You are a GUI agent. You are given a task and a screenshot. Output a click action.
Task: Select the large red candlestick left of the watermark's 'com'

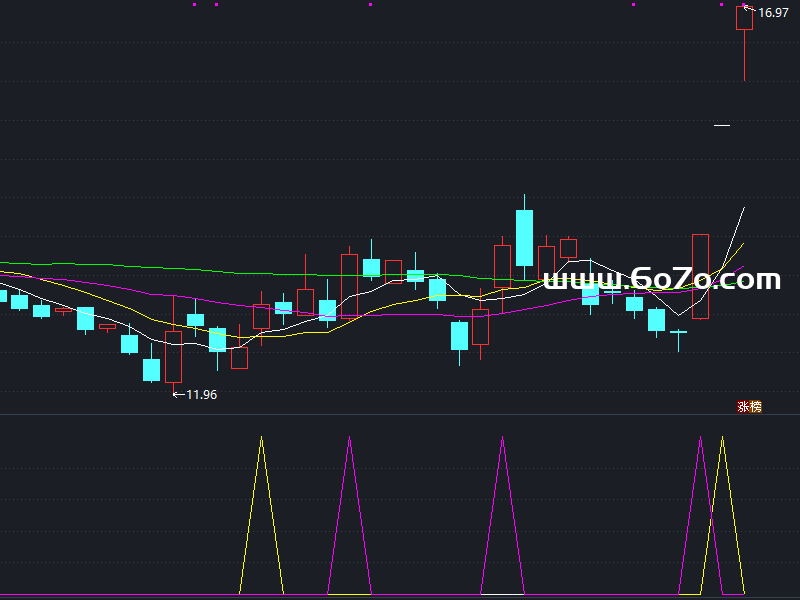point(700,276)
